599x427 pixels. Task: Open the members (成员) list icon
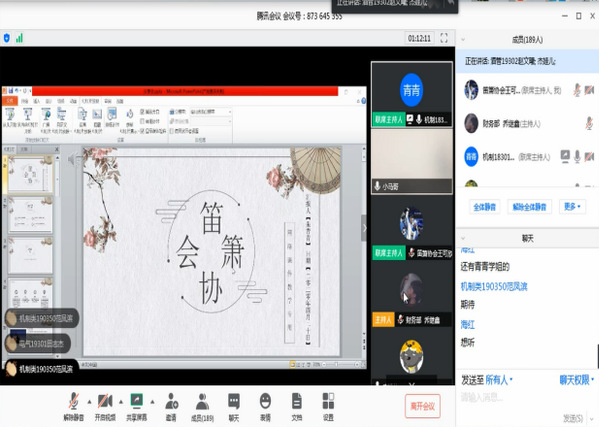[202, 401]
